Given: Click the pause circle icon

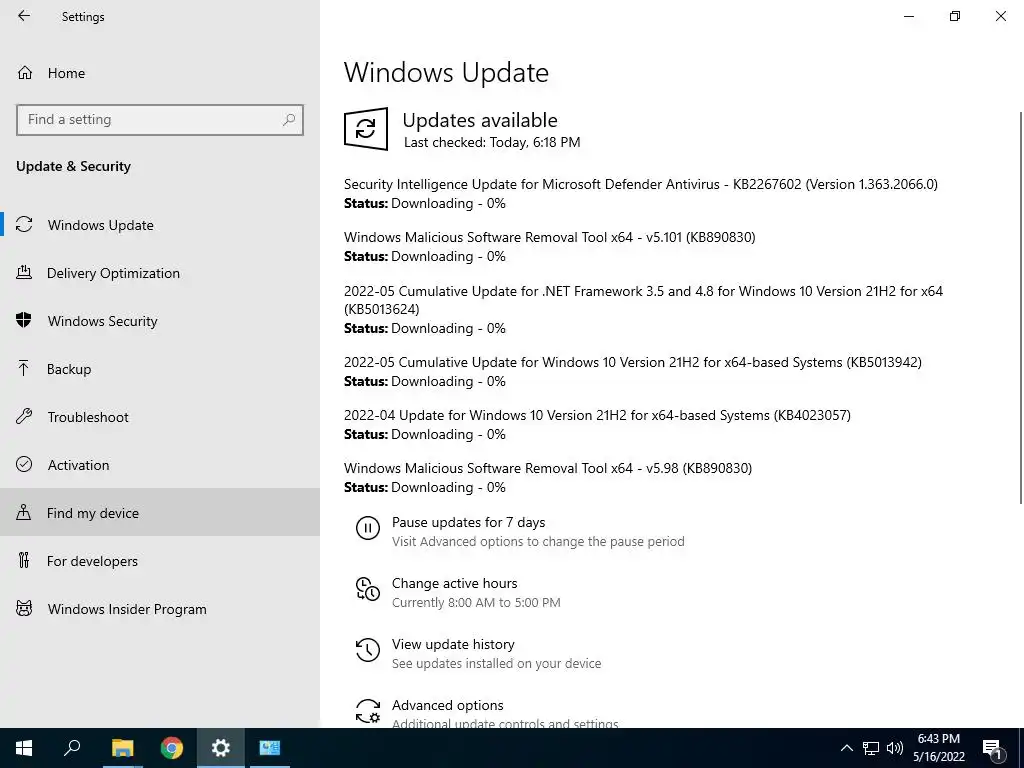Looking at the screenshot, I should (x=368, y=528).
